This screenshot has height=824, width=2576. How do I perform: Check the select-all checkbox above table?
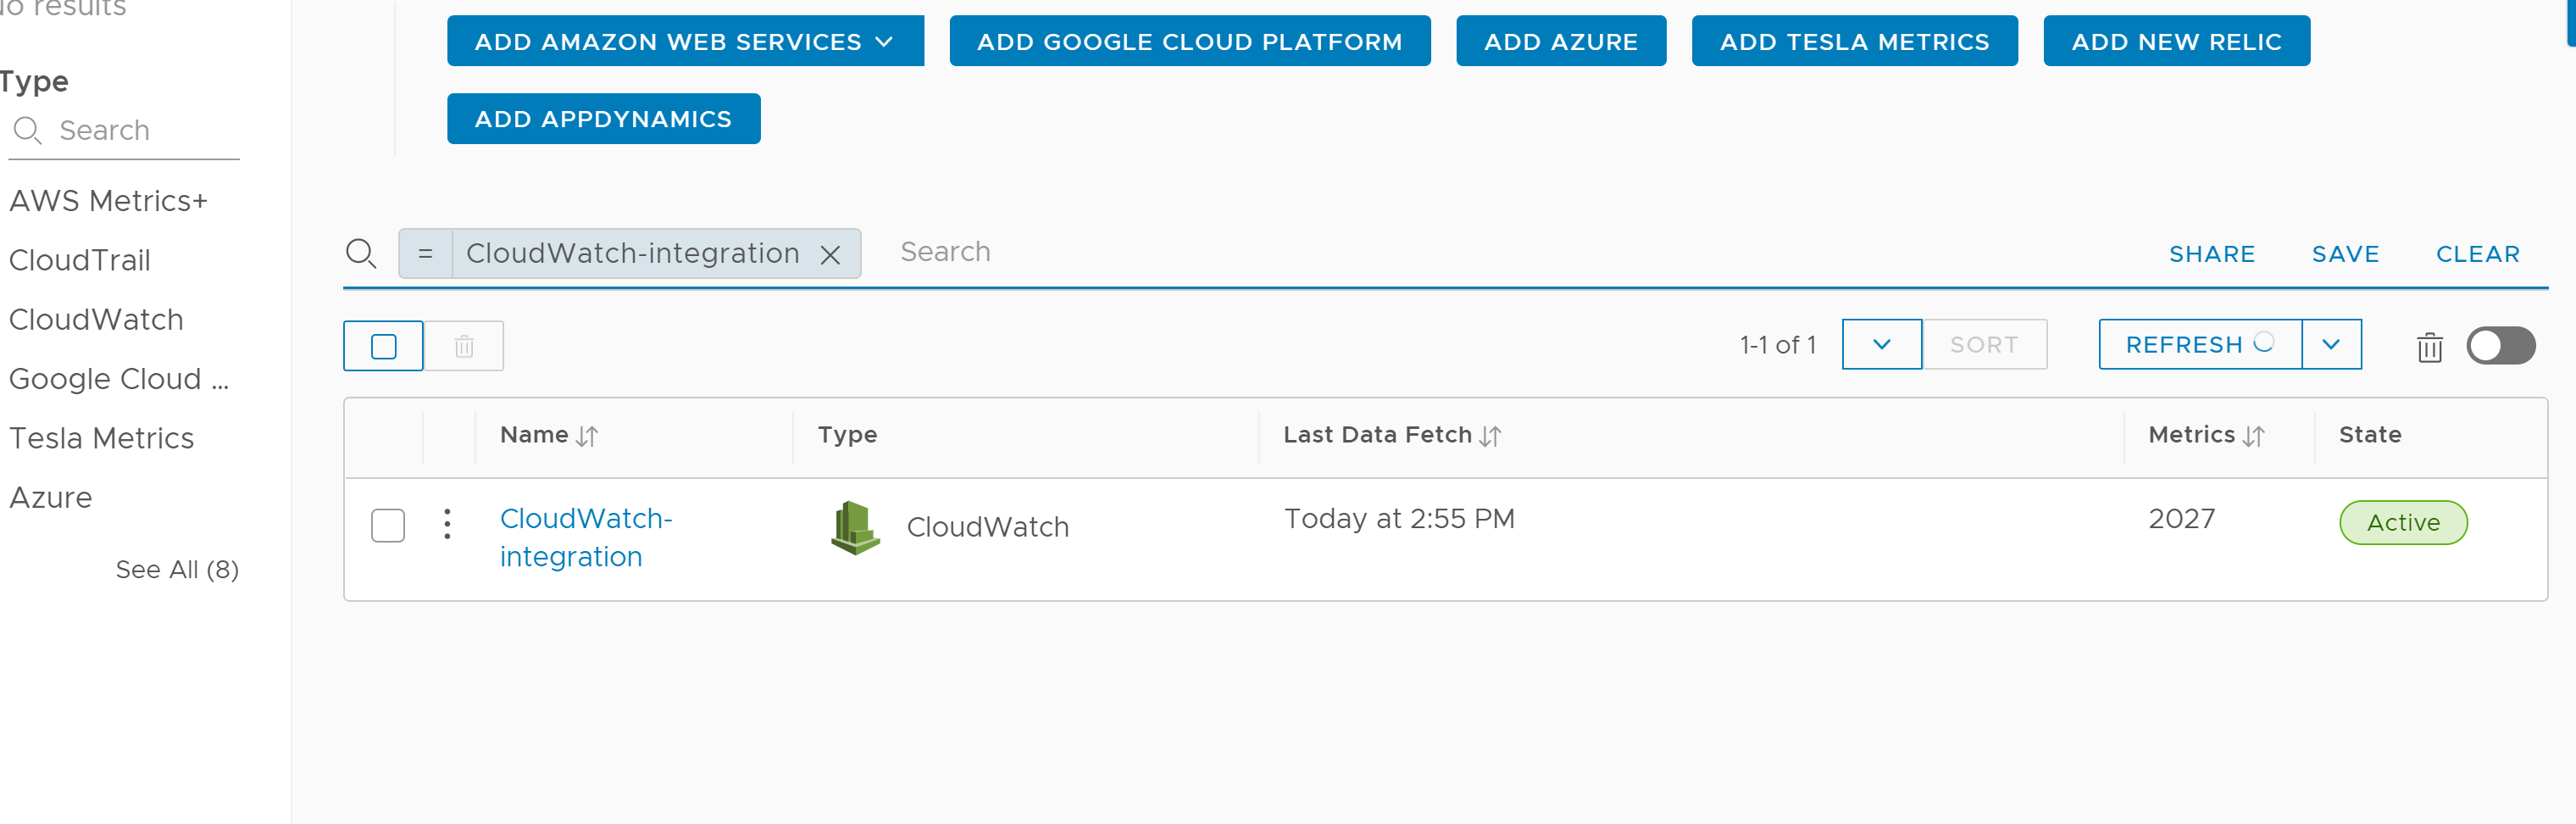[383, 347]
